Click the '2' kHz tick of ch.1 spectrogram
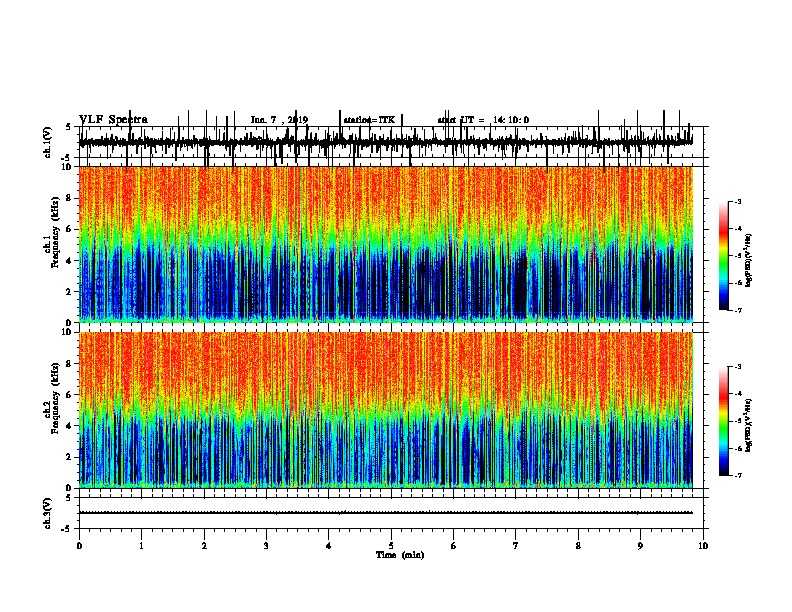This screenshot has height=612, width=792. pyautogui.click(x=70, y=291)
